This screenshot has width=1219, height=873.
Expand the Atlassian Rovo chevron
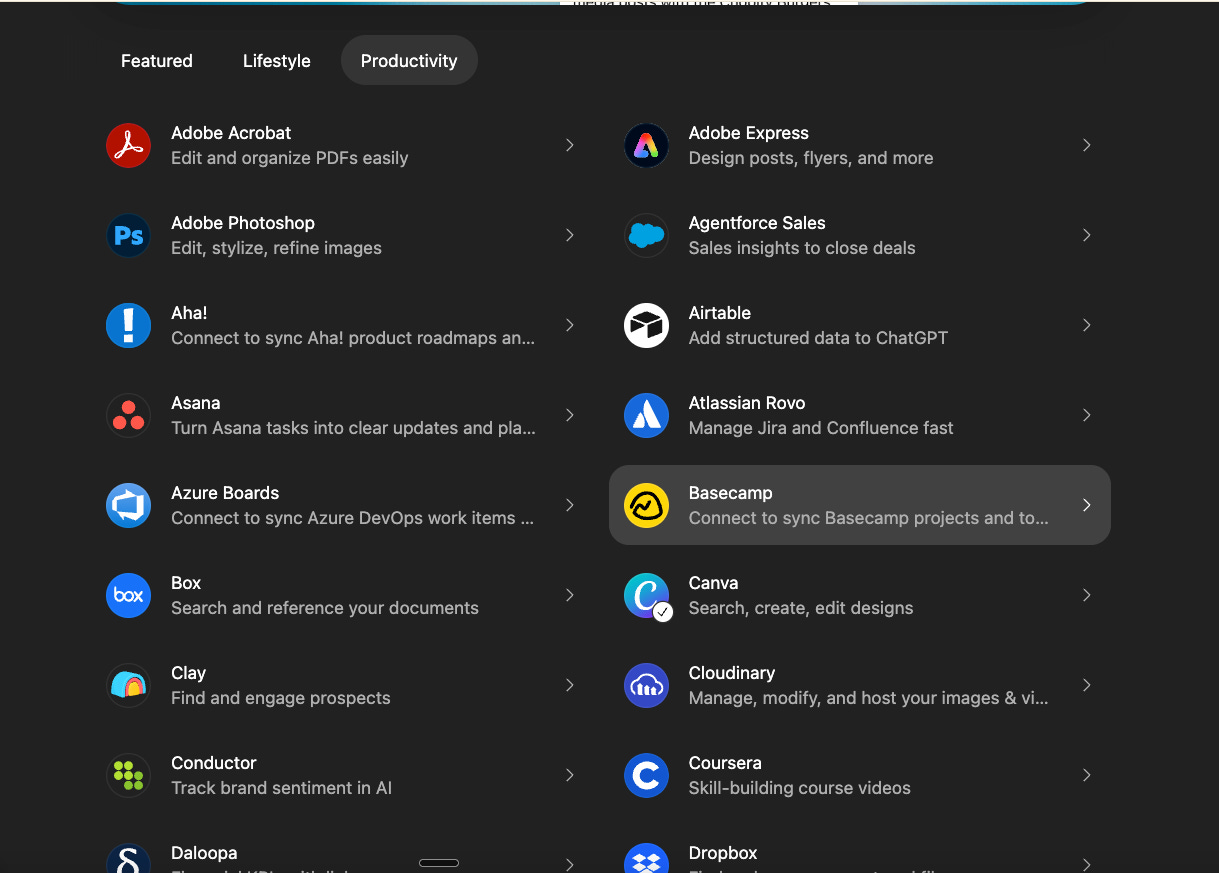[1087, 415]
